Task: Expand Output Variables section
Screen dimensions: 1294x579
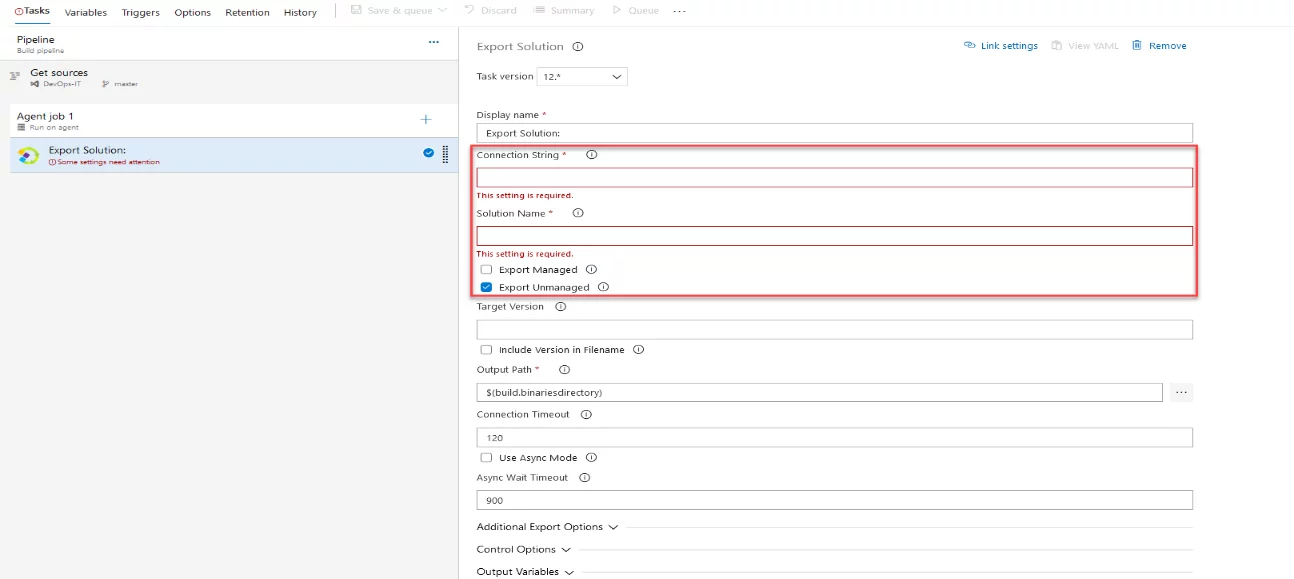Action: pyautogui.click(x=525, y=572)
